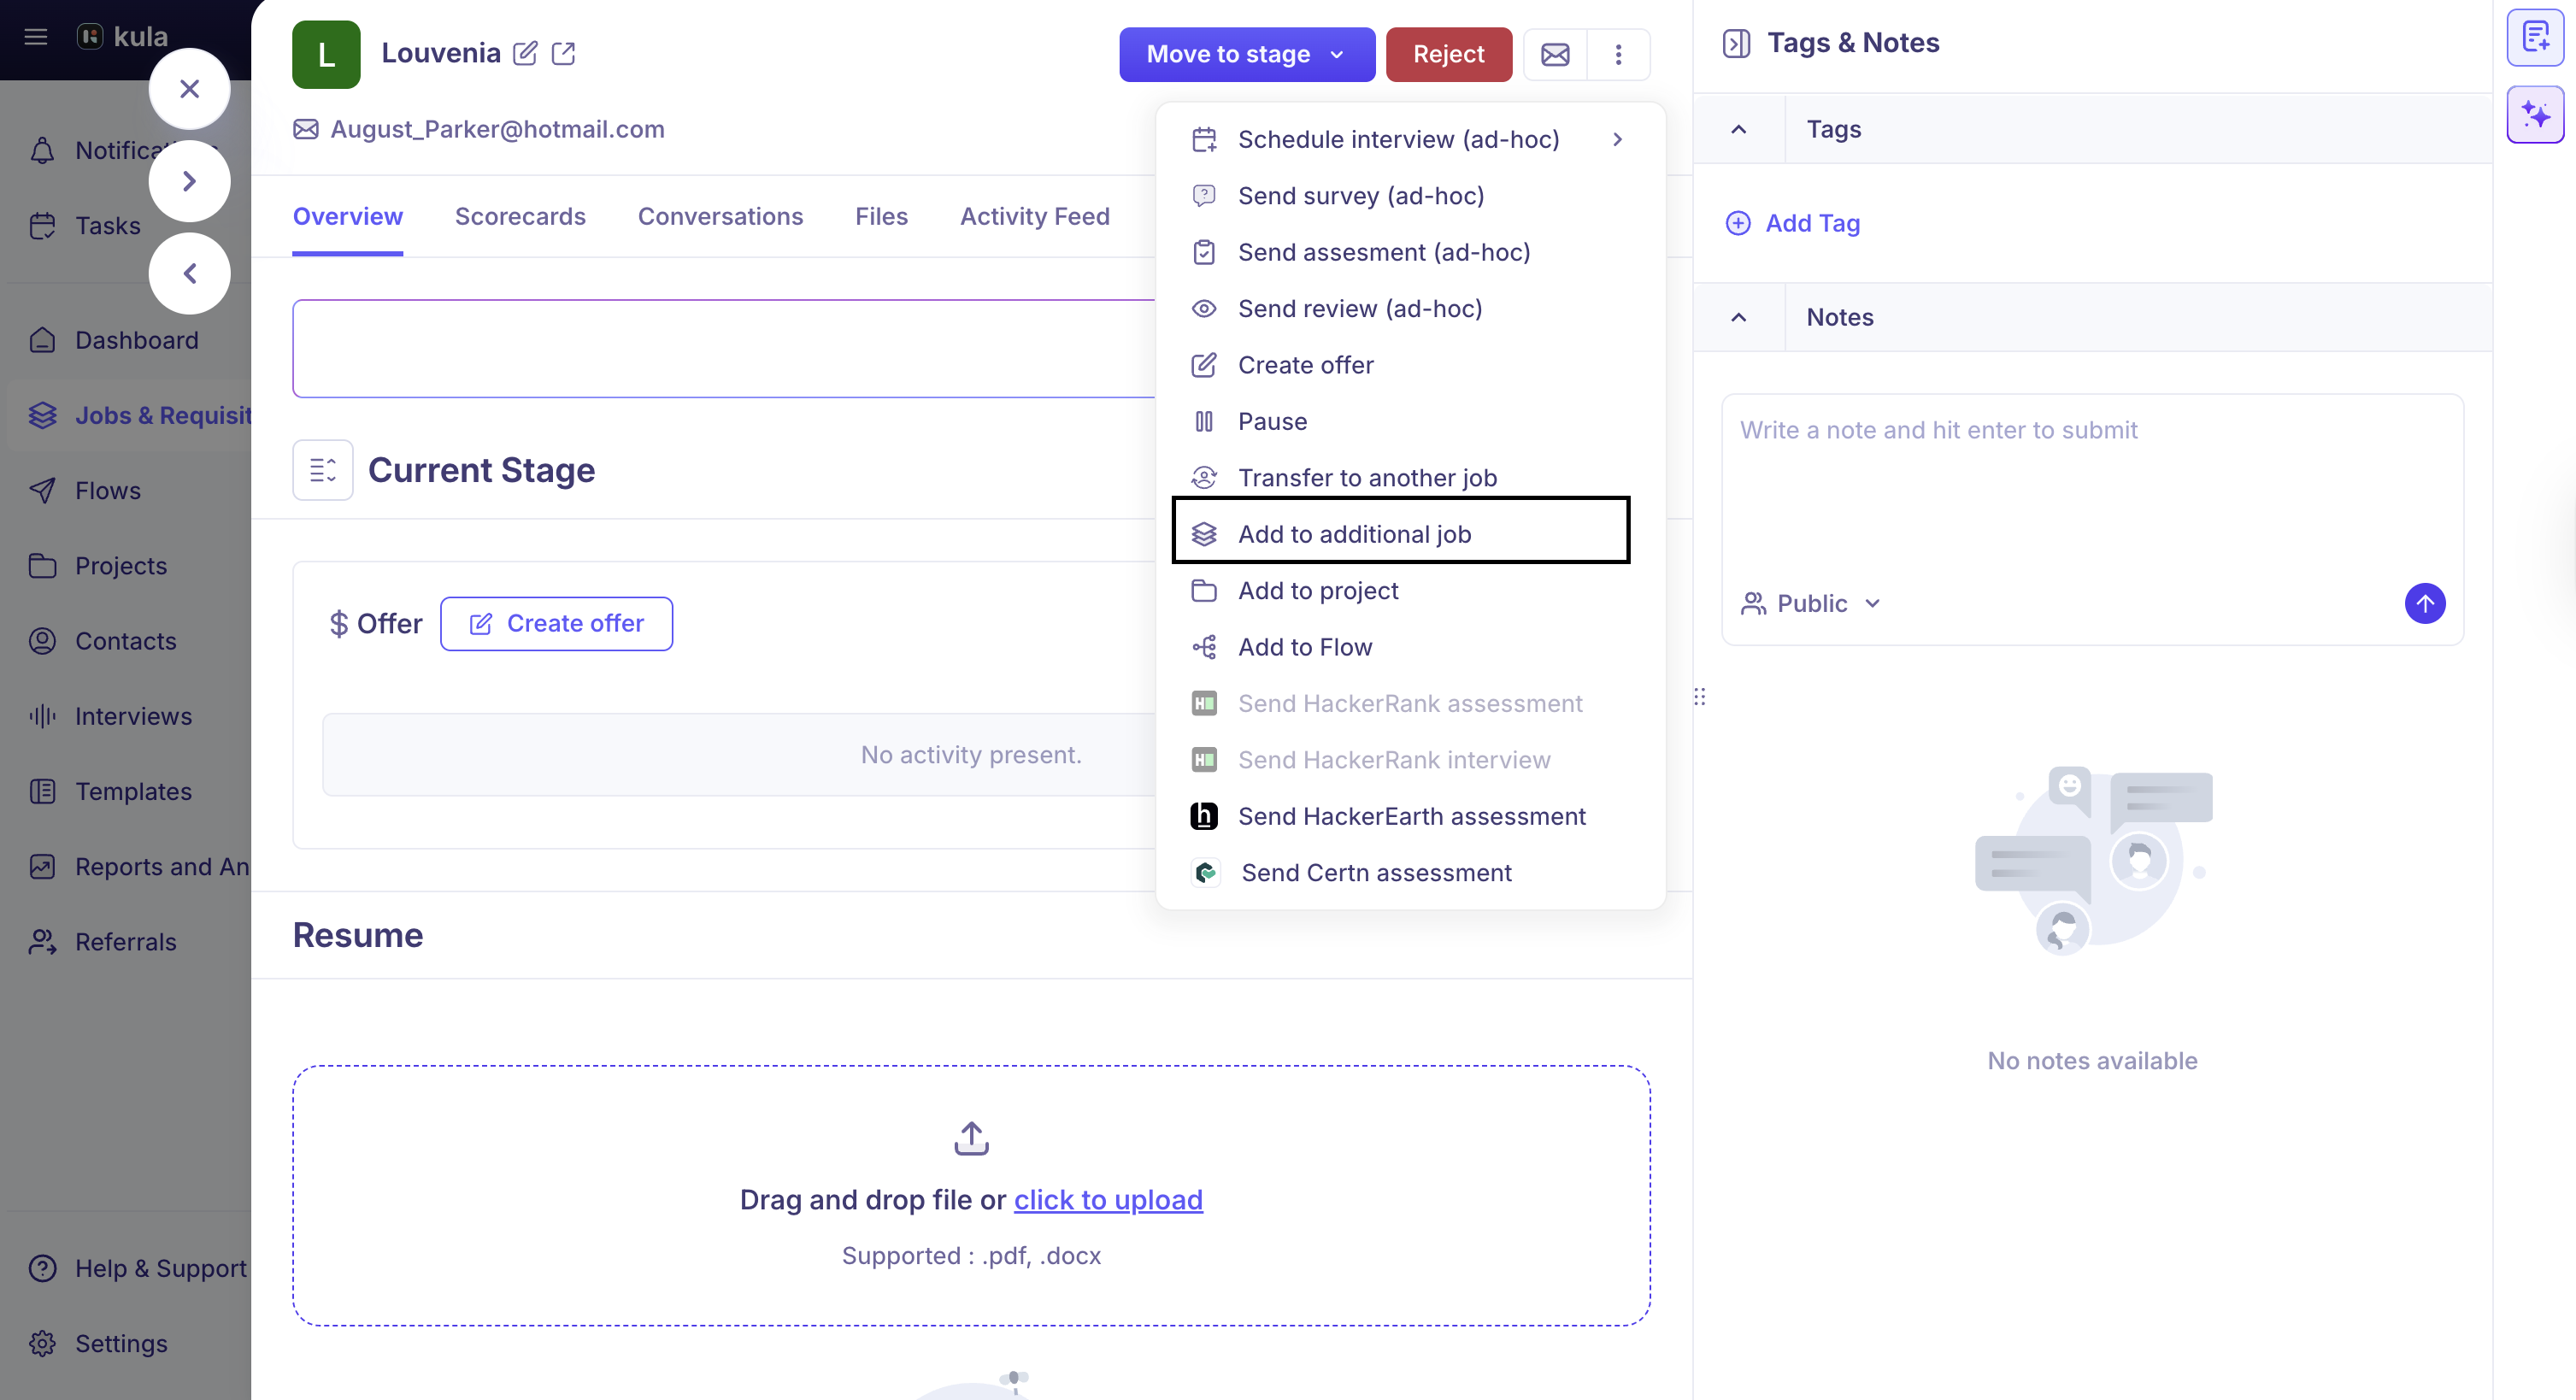Click the Current Stage list icon
2576x1400 pixels.
(322, 470)
